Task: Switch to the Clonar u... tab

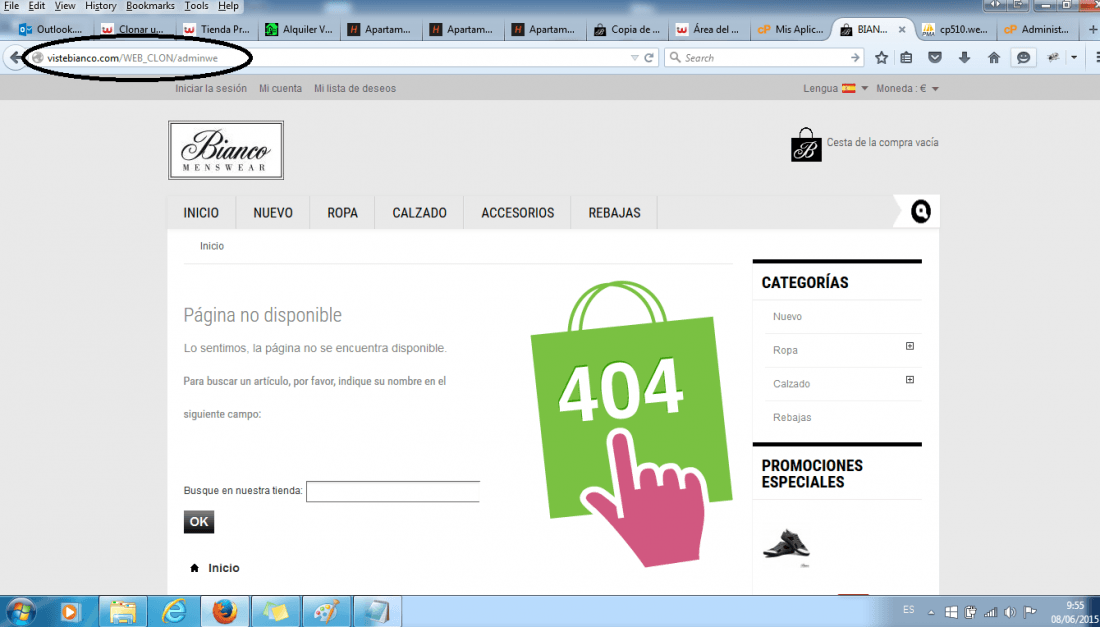Action: pyautogui.click(x=133, y=29)
